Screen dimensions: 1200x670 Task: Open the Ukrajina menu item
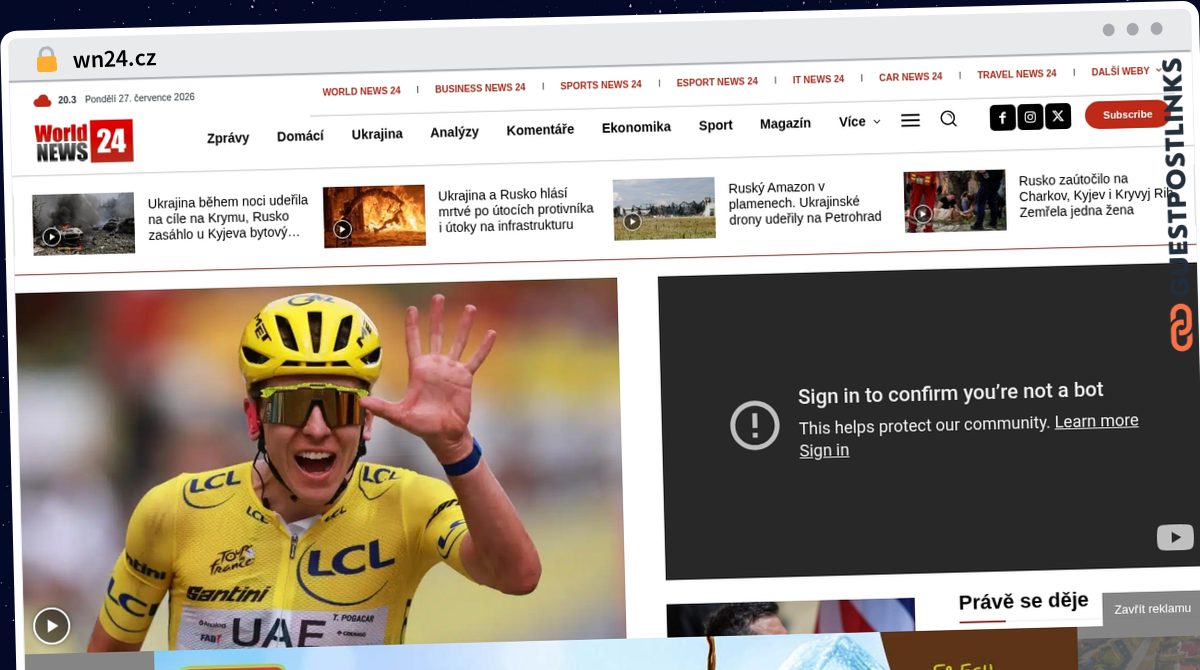point(377,134)
